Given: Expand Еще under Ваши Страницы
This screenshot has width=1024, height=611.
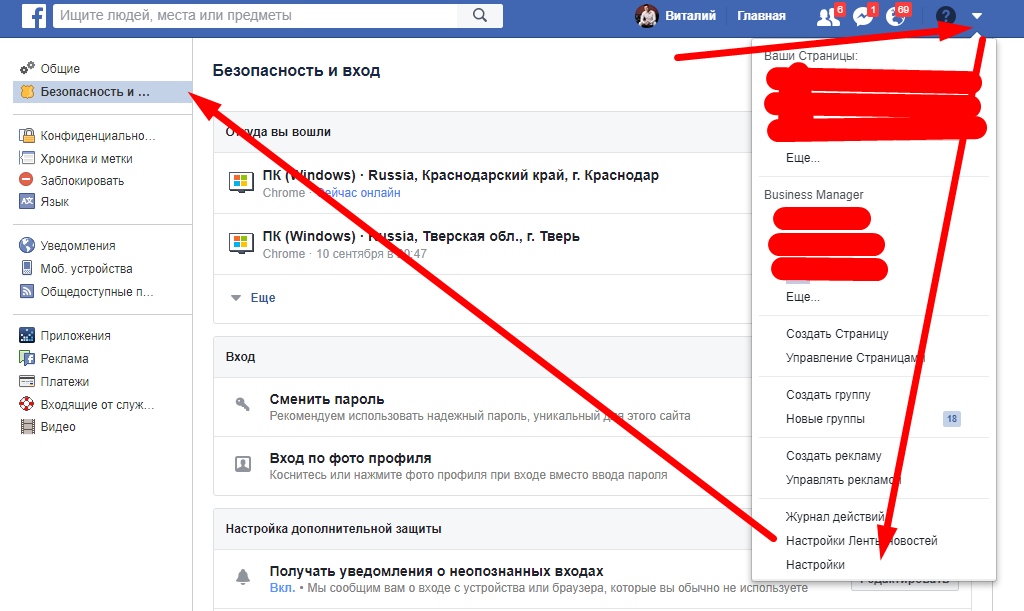Looking at the screenshot, I should coord(803,158).
